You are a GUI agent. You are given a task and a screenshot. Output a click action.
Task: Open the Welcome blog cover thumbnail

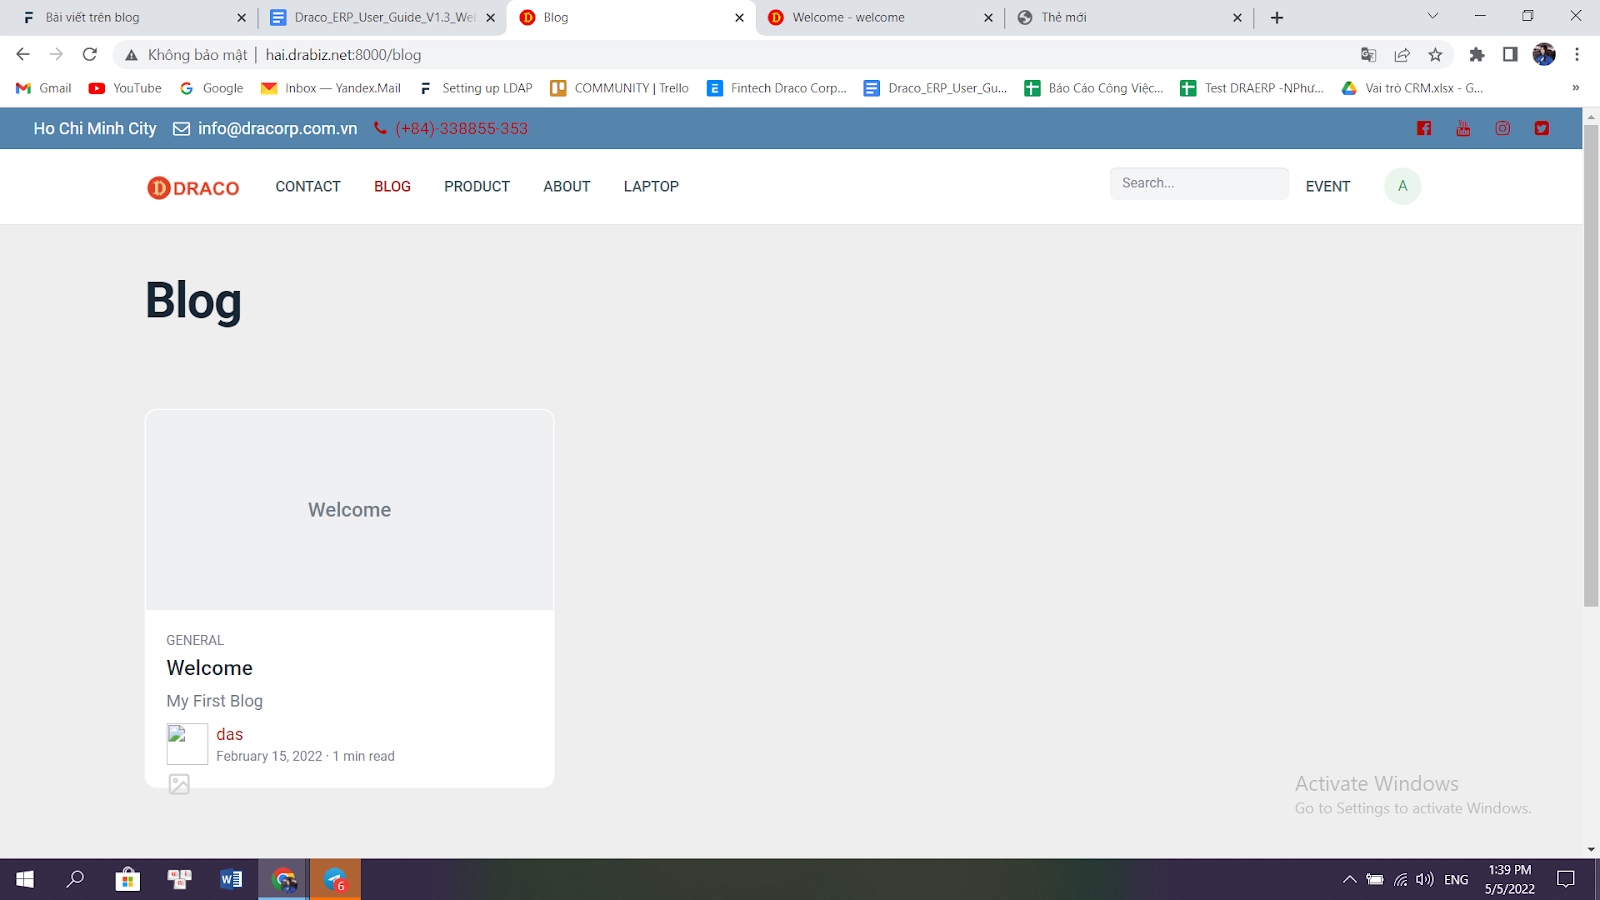tap(349, 510)
